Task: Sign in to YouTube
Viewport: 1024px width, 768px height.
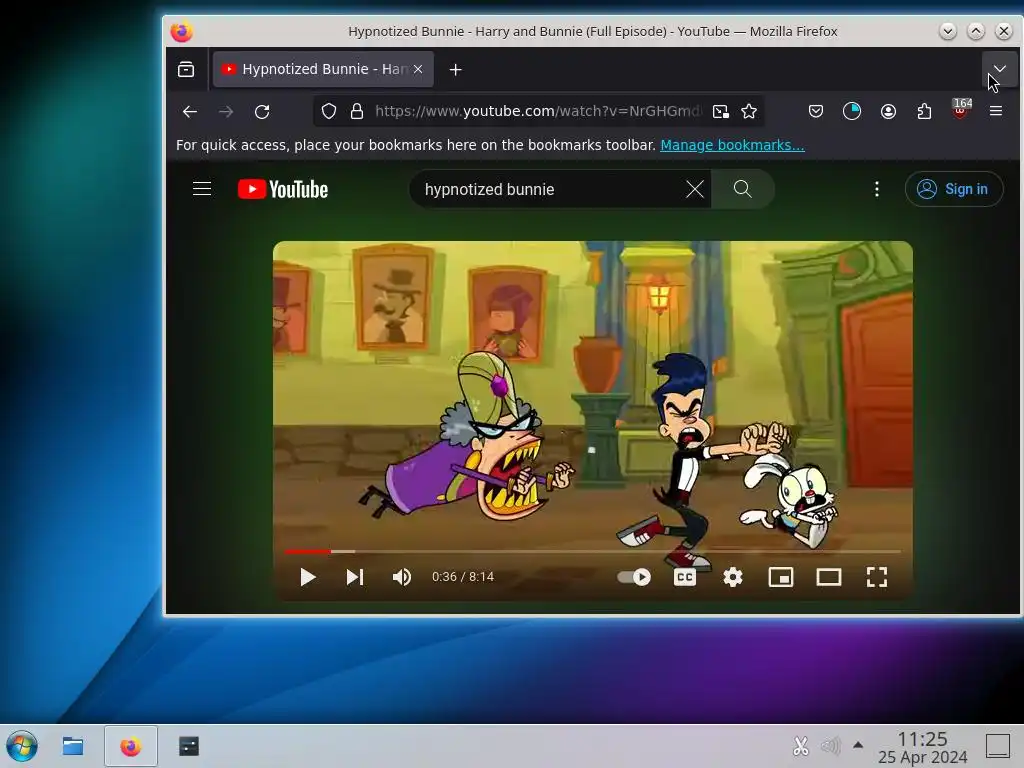Action: click(953, 189)
